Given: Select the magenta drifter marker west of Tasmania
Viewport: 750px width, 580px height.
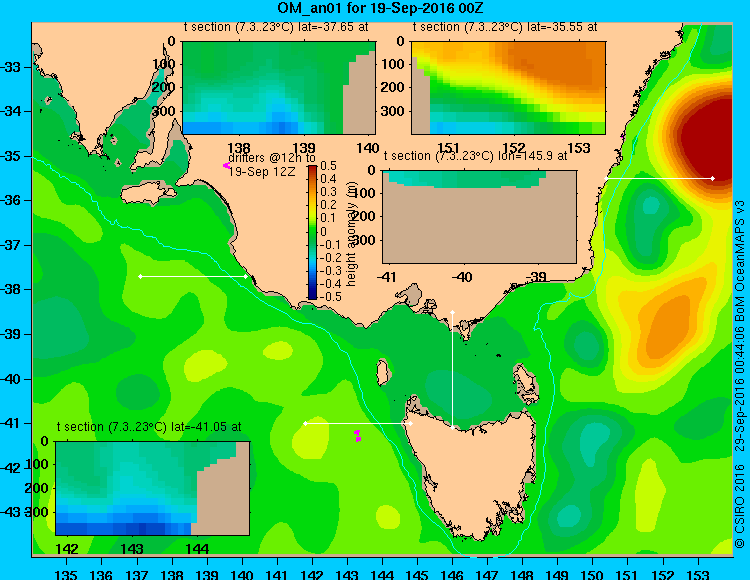Looking at the screenshot, I should [x=357, y=436].
